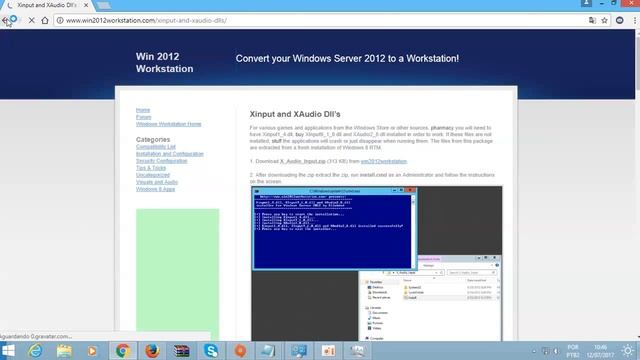Open the Home link in the sidebar
Viewport: 640px width, 360px height.
(x=143, y=110)
